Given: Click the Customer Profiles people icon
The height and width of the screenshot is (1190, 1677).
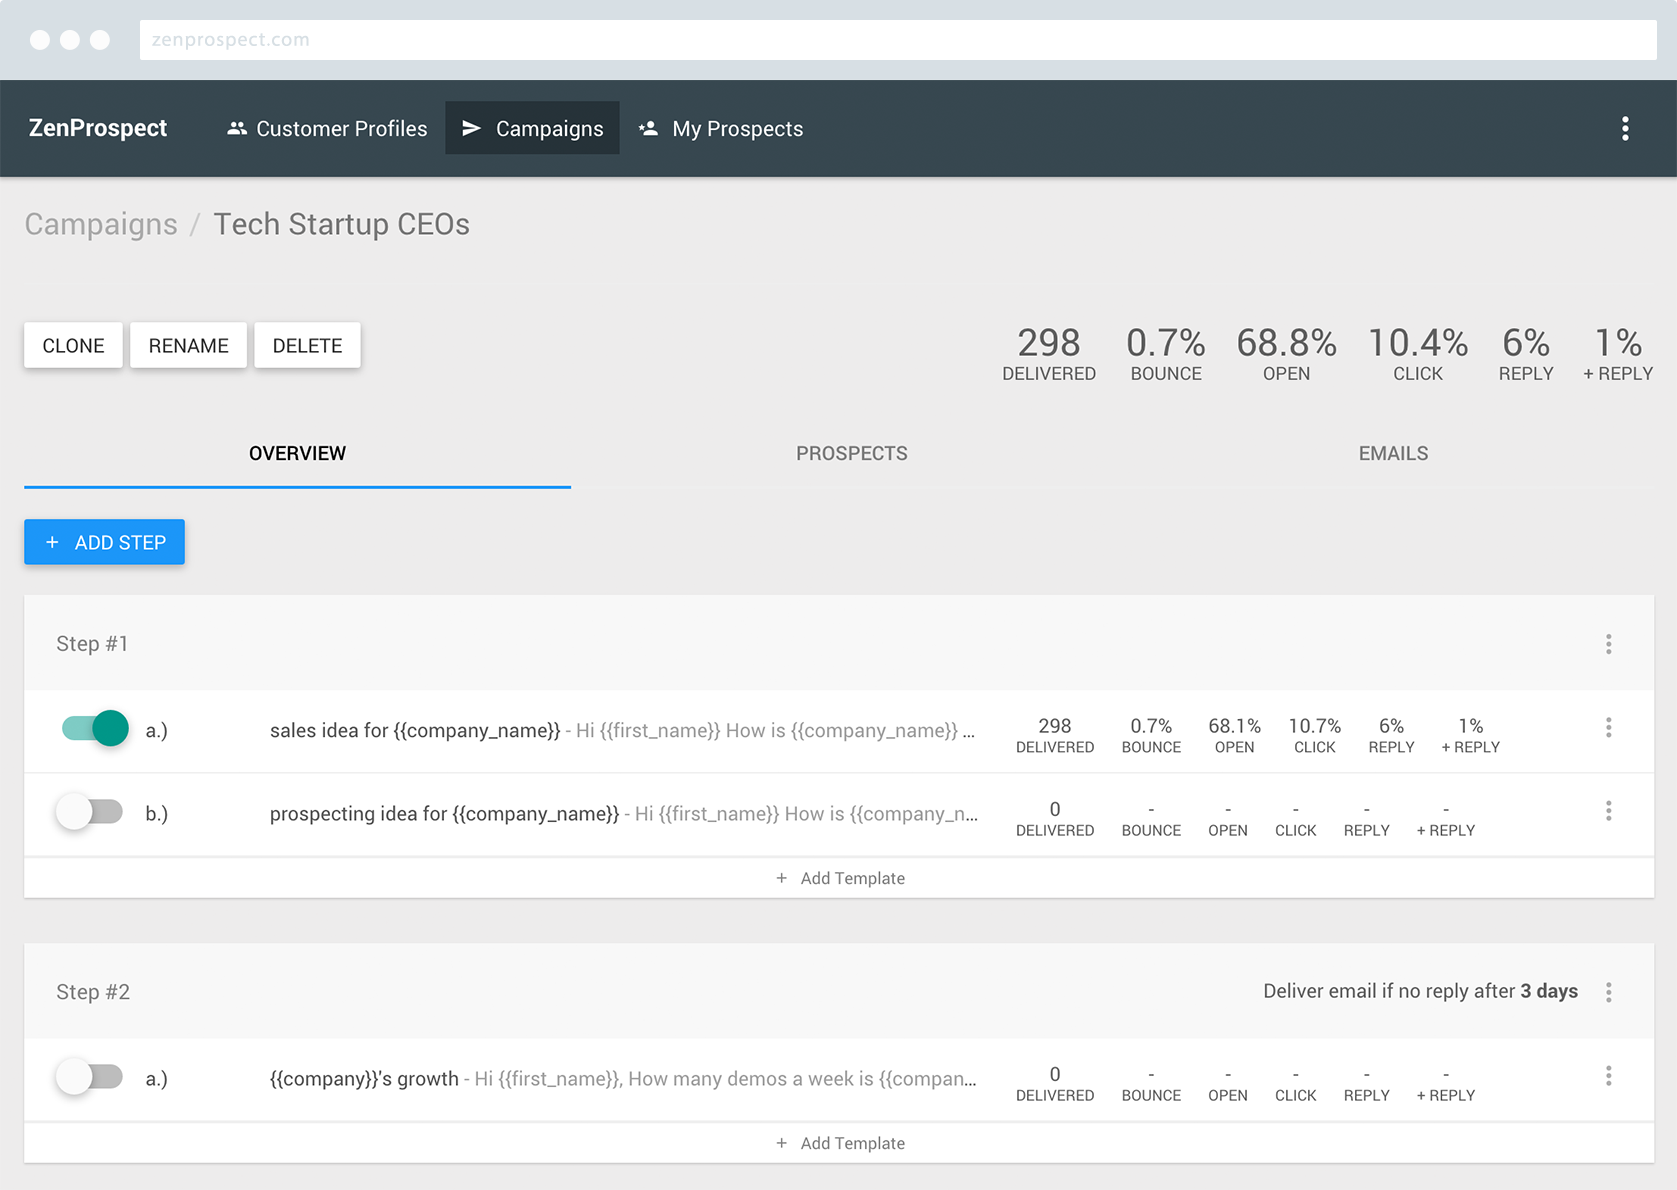Looking at the screenshot, I should pos(236,128).
